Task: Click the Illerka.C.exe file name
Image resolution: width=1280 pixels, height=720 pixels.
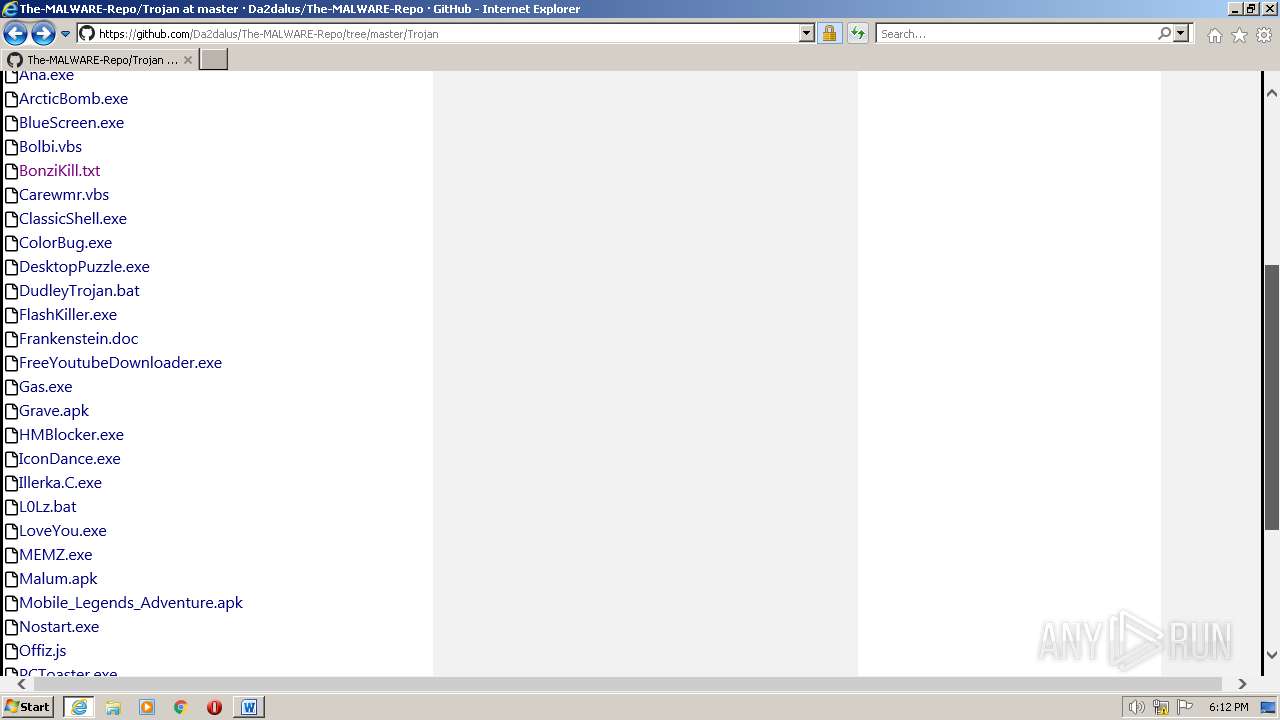Action: tap(60, 482)
